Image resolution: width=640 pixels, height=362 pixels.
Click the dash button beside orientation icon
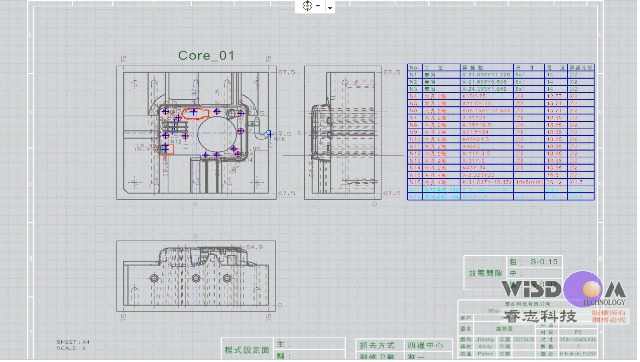pos(318,6)
